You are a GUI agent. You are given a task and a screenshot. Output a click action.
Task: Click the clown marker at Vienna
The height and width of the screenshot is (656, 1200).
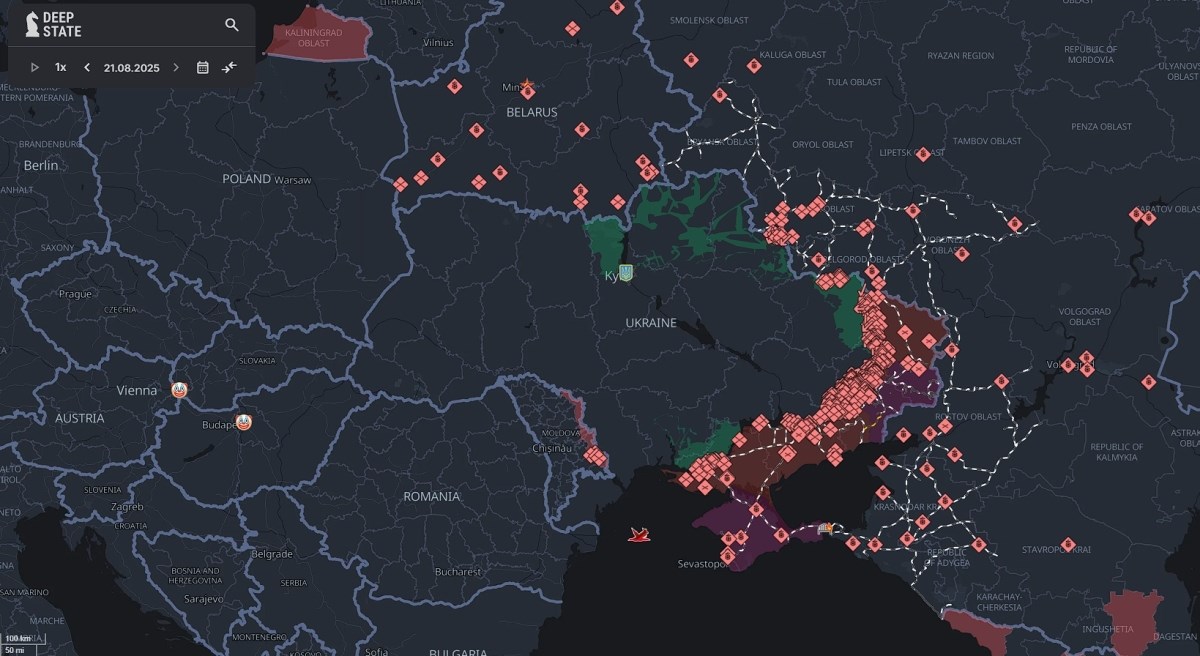[x=178, y=390]
